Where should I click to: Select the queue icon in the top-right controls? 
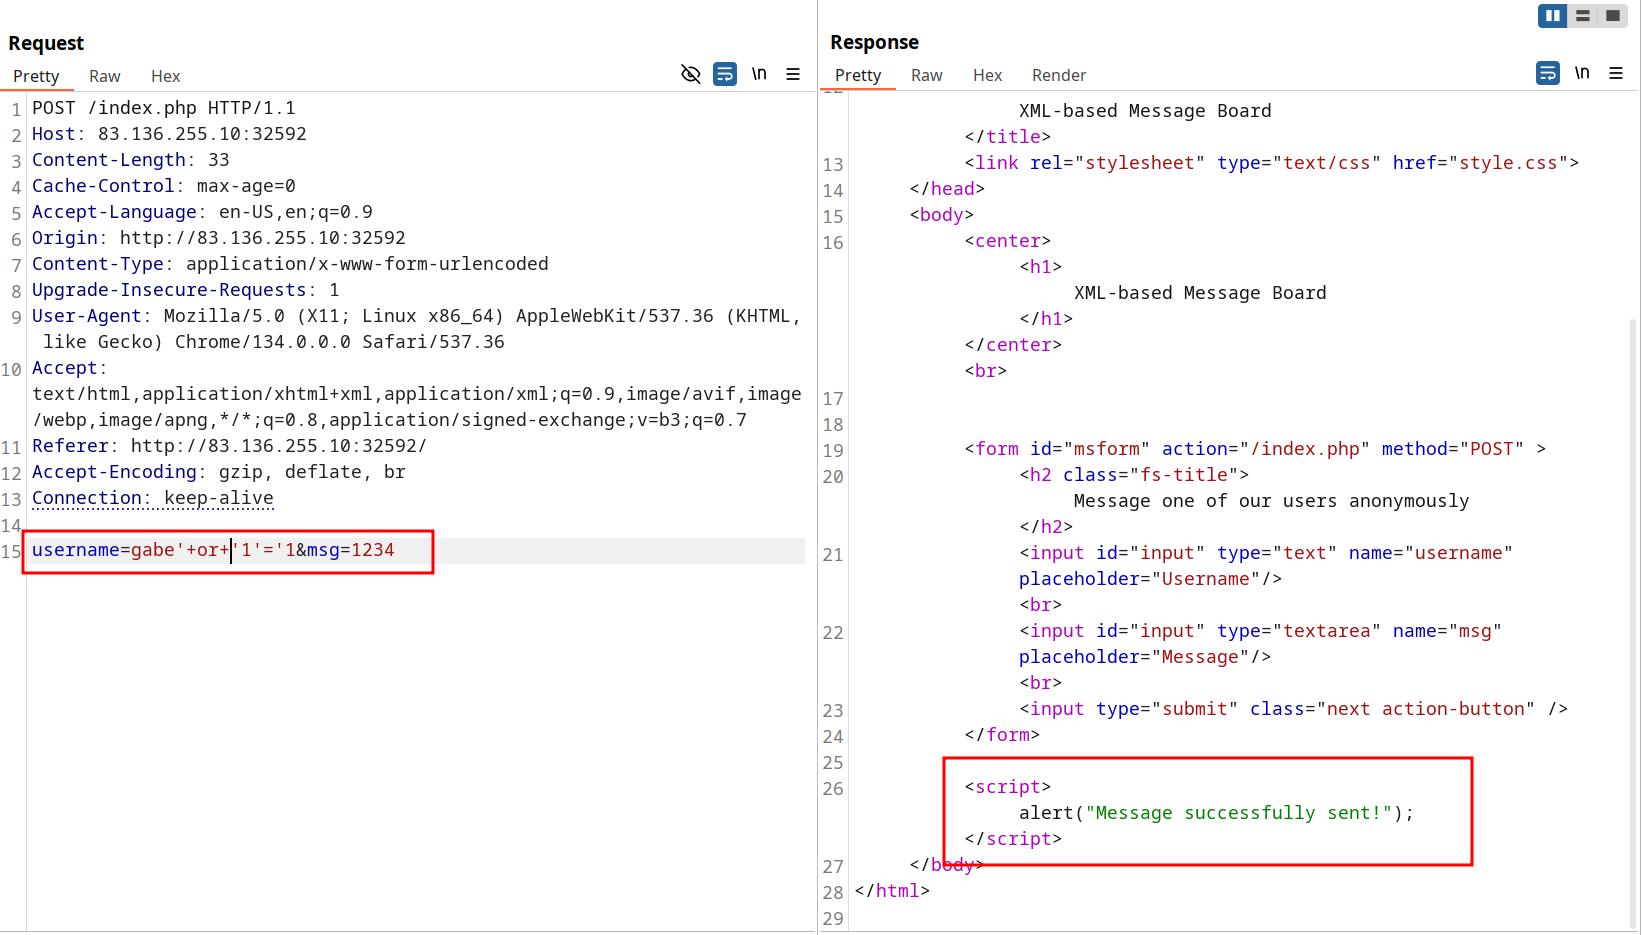1582,16
